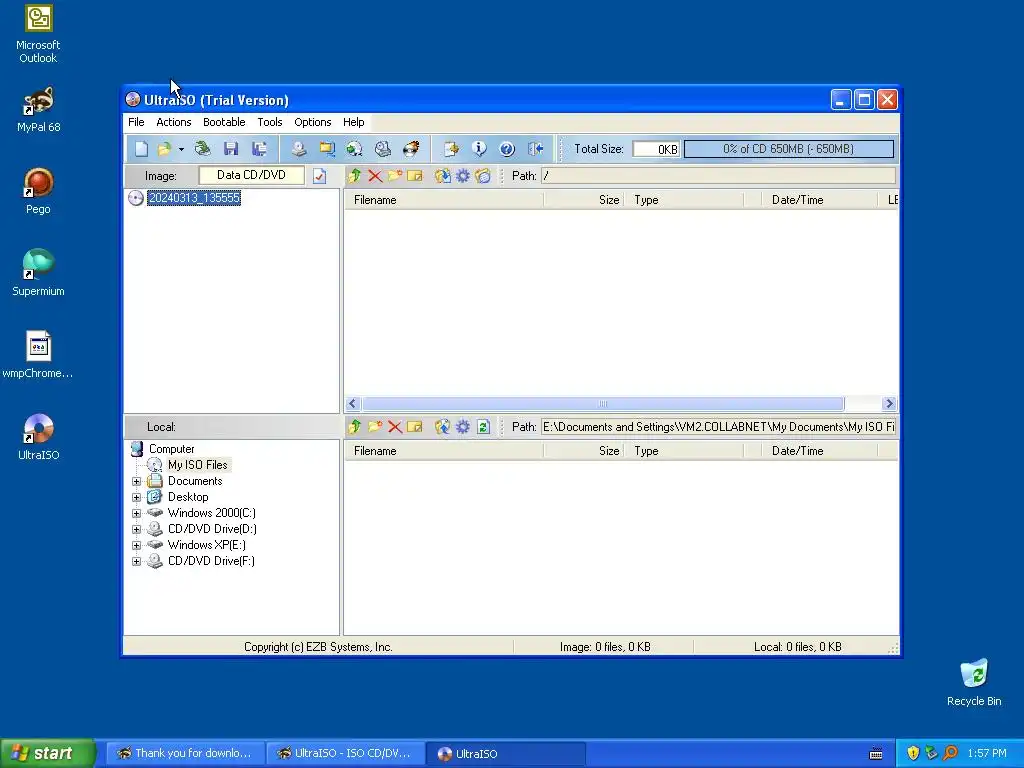The height and width of the screenshot is (768, 1024).
Task: Click Set Boot File icon in image toolbar
Action: pos(483,176)
